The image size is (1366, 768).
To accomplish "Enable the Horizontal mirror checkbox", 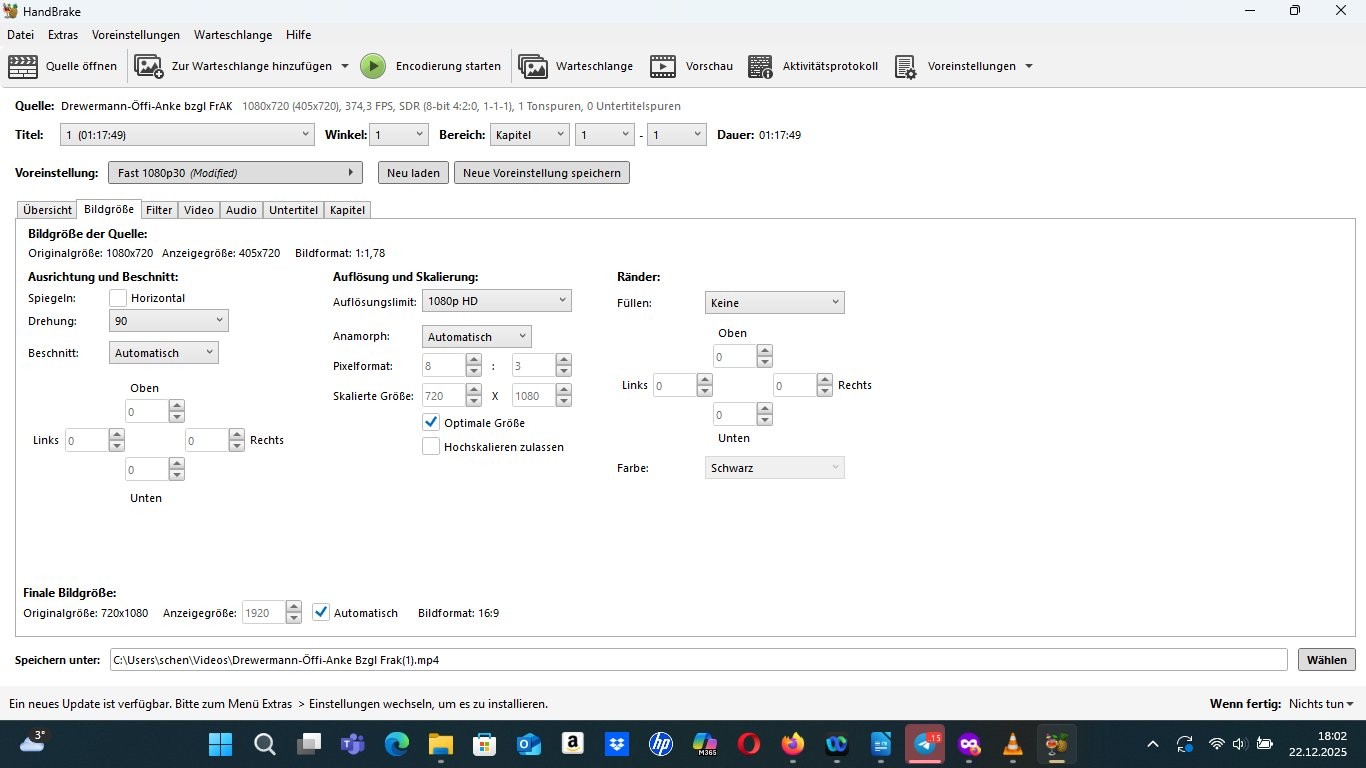I will [x=118, y=298].
